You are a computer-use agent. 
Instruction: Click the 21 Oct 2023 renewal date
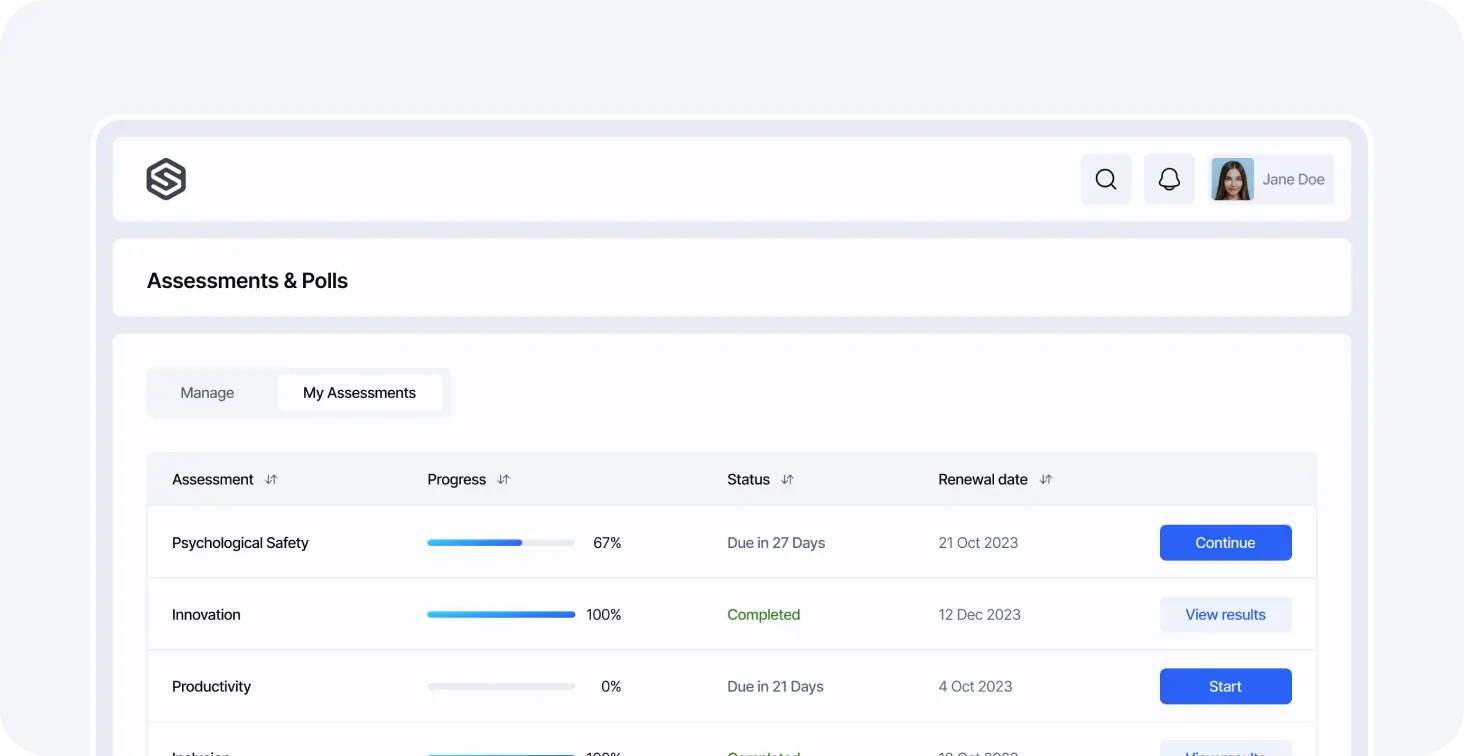[978, 543]
